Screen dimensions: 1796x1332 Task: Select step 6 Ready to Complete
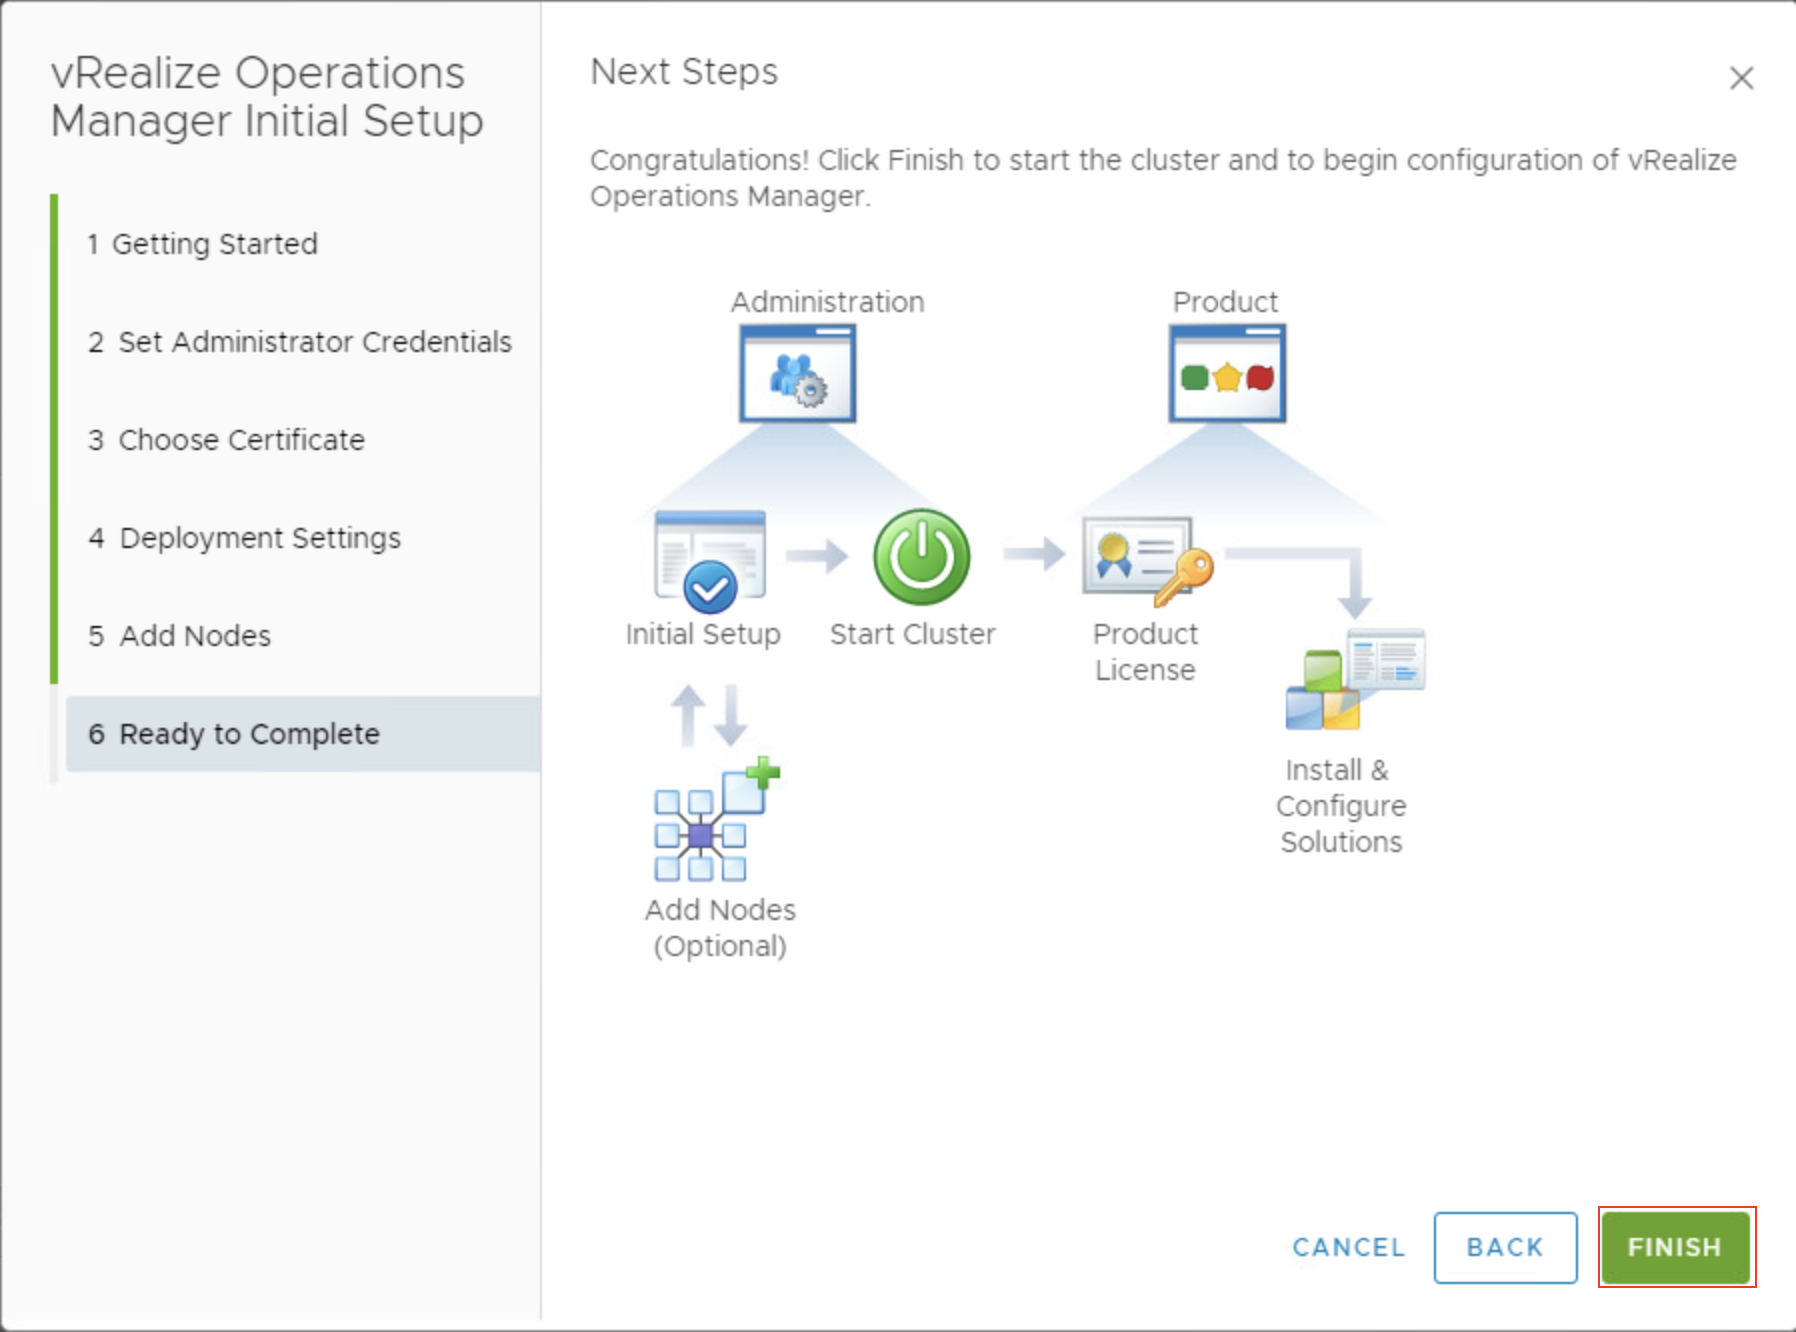click(303, 734)
